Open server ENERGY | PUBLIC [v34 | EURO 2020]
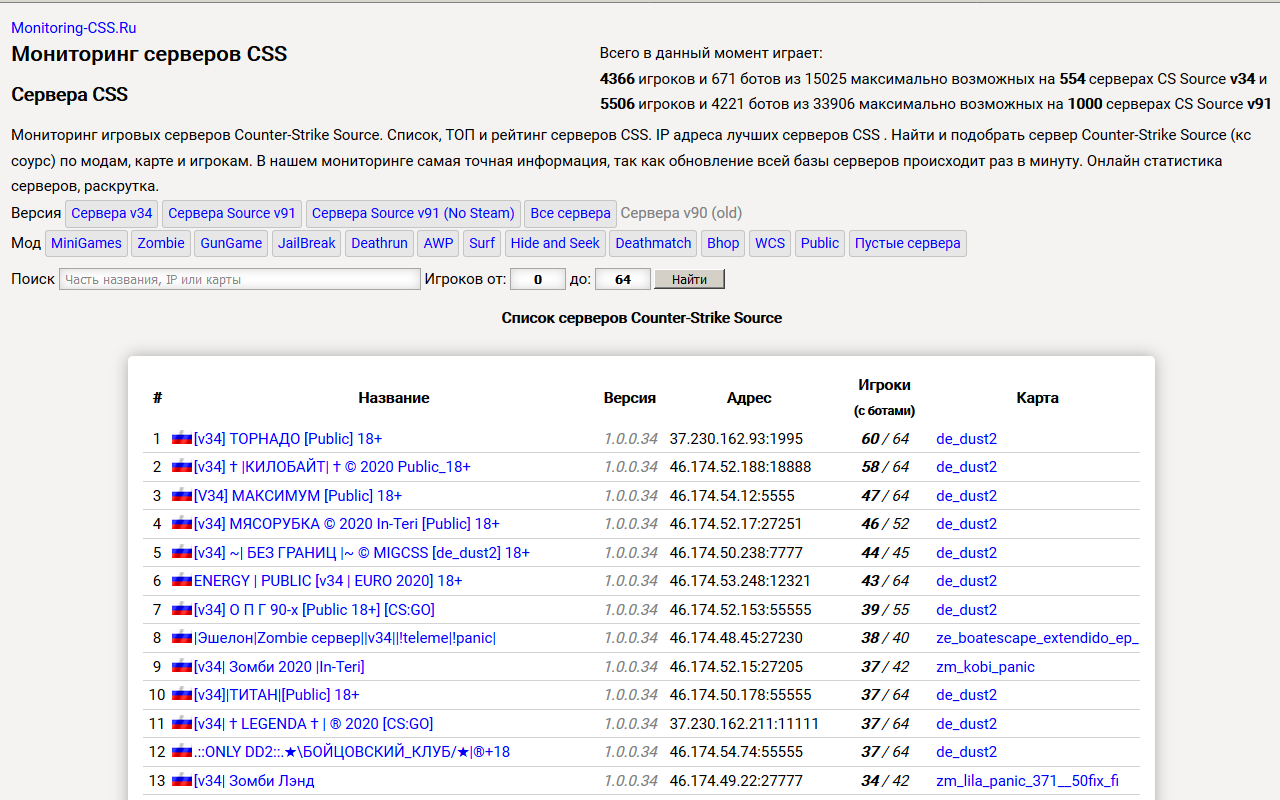This screenshot has height=800, width=1280. point(328,581)
